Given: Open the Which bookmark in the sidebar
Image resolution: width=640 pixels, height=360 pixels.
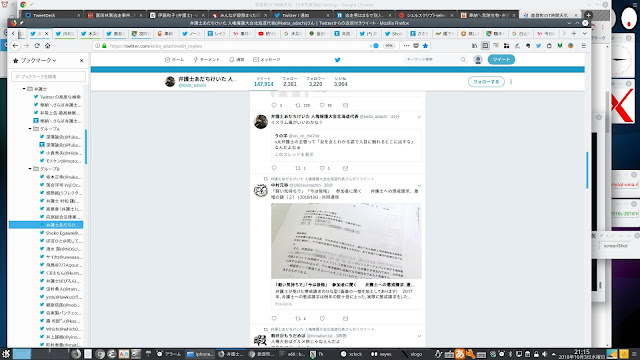Looking at the screenshot, I should 60,329.
